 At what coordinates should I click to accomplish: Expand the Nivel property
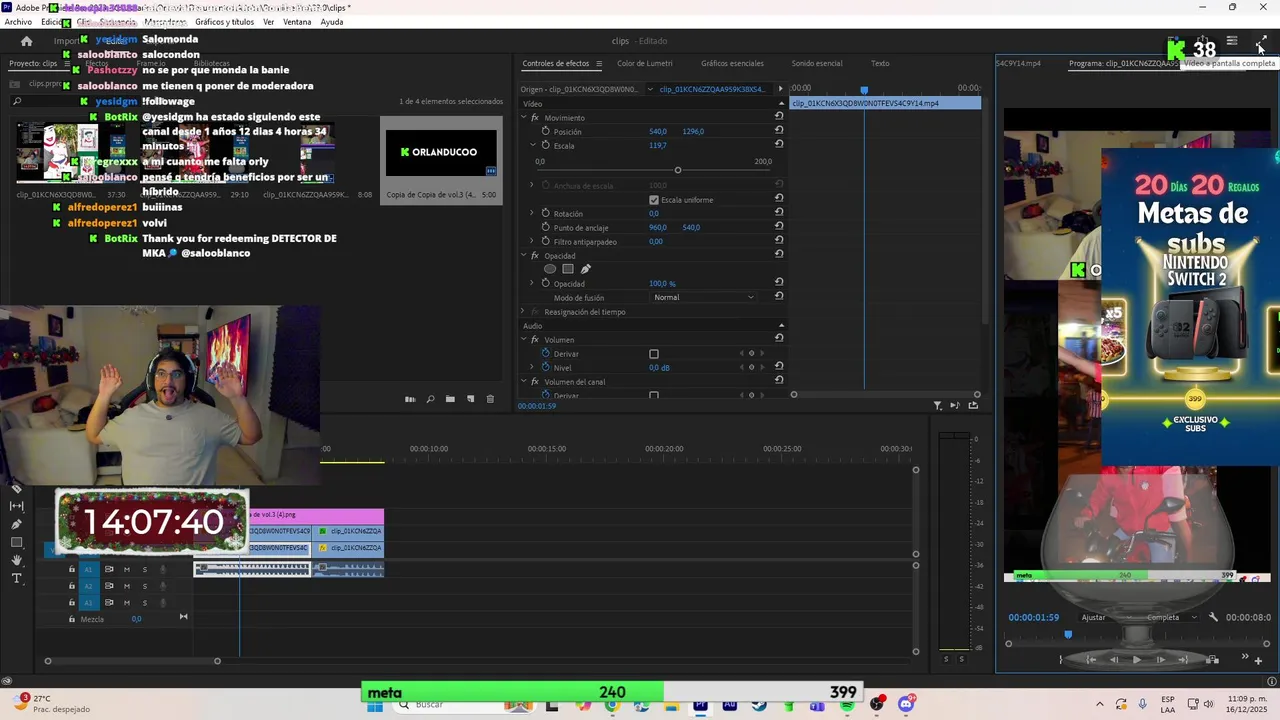click(x=532, y=367)
